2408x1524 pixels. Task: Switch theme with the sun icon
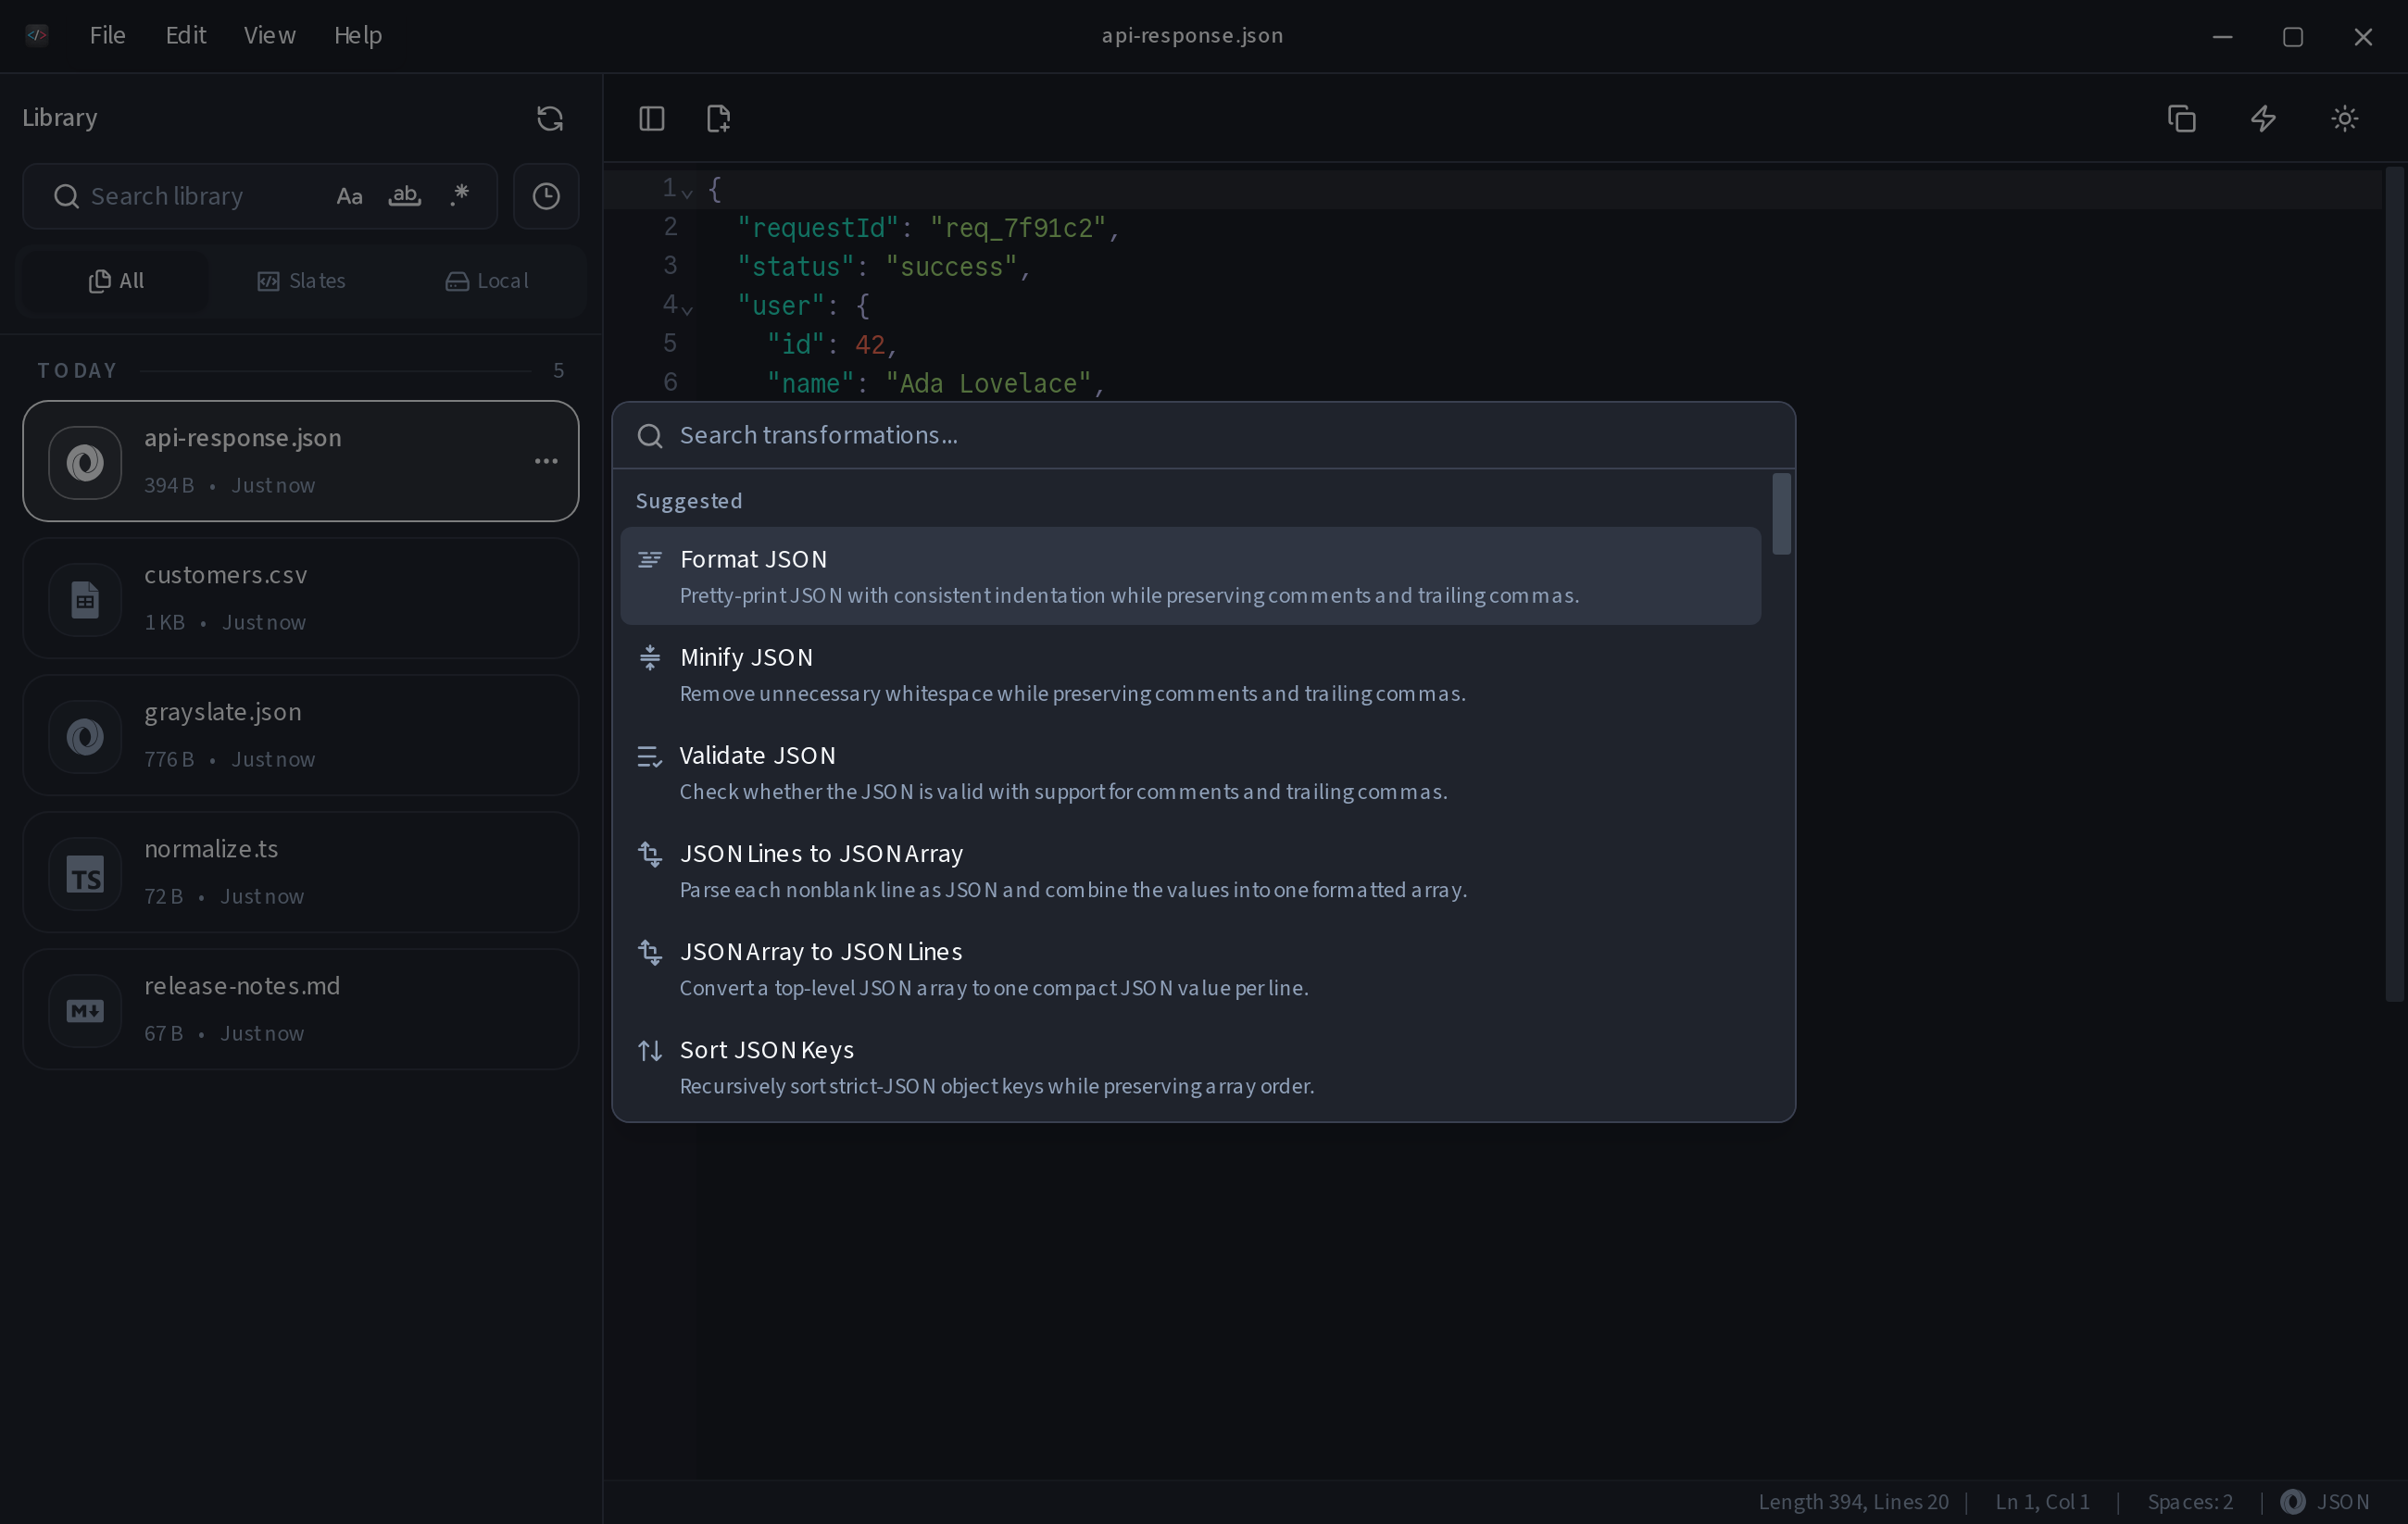[2344, 118]
